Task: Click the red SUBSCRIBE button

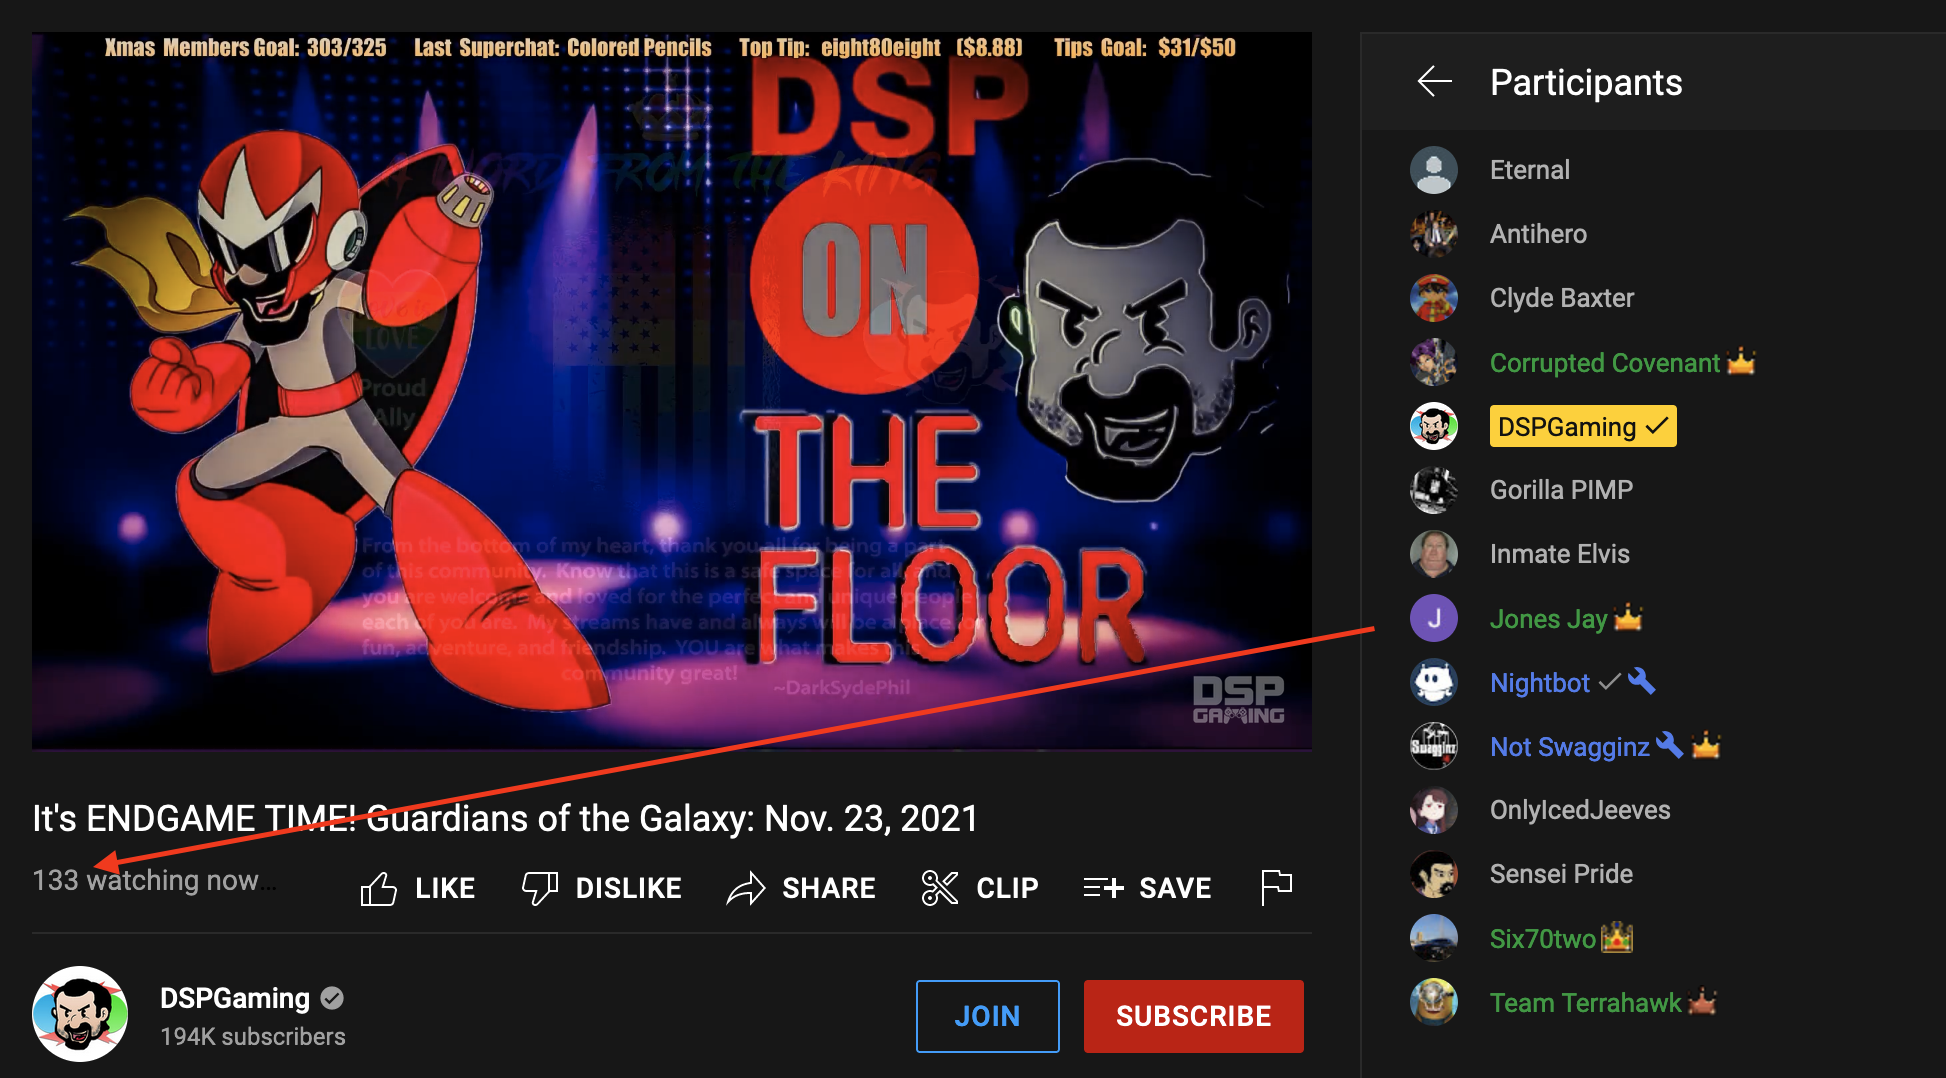Action: click(x=1193, y=1016)
